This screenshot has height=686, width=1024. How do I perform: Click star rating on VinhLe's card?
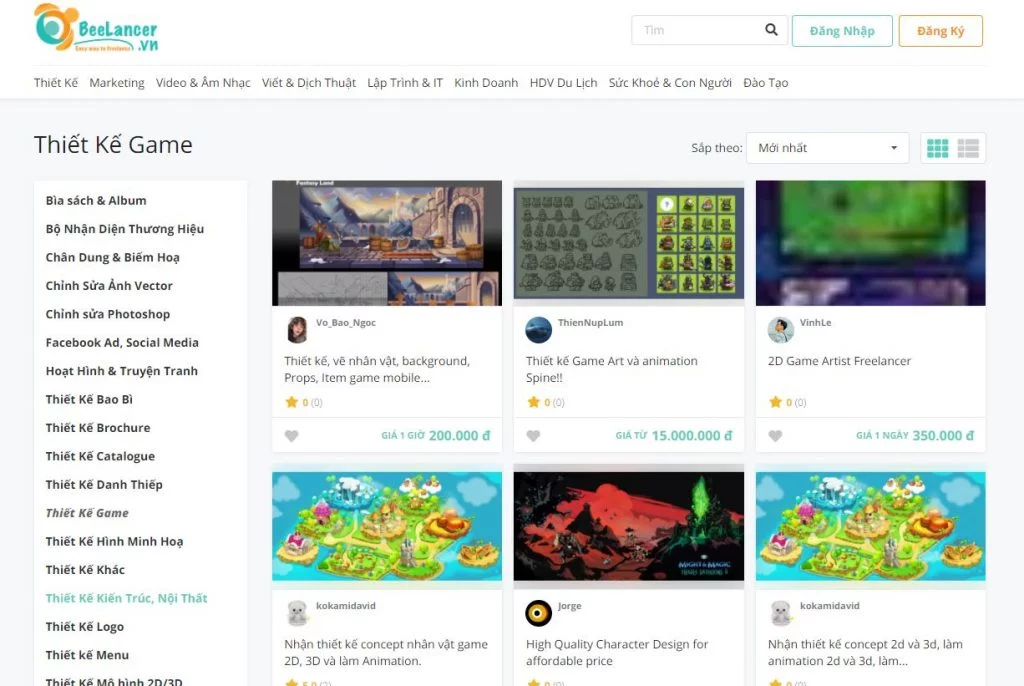[x=787, y=402]
